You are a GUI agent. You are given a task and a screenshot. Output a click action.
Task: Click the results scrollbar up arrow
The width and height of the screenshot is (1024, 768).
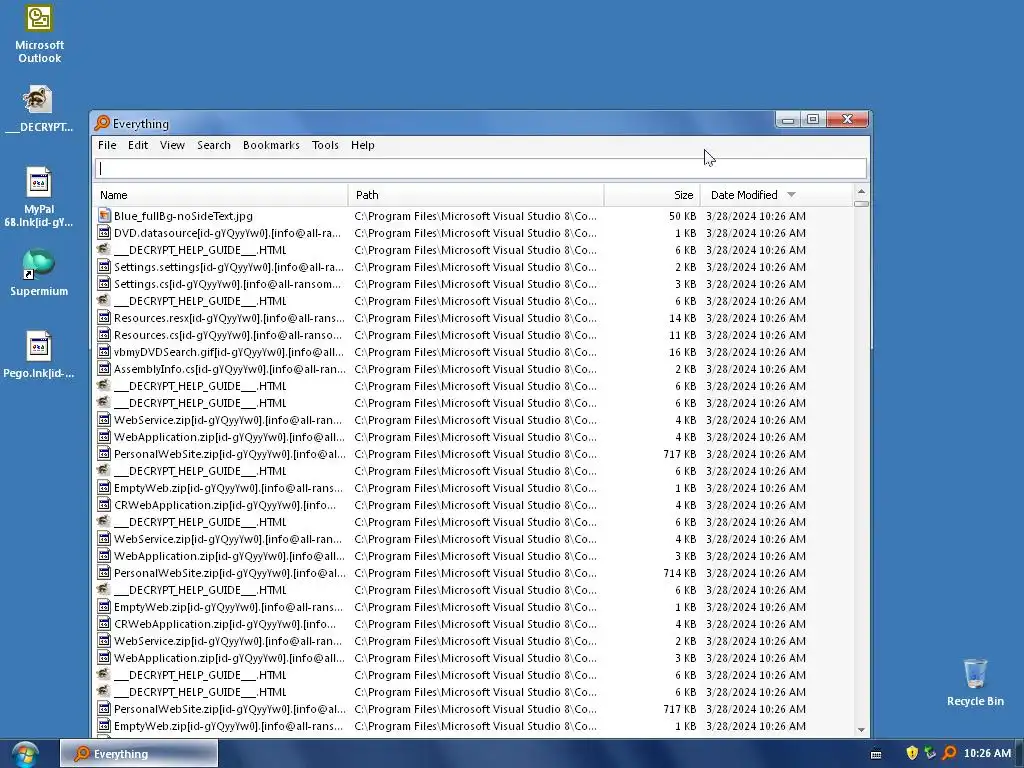pos(861,191)
